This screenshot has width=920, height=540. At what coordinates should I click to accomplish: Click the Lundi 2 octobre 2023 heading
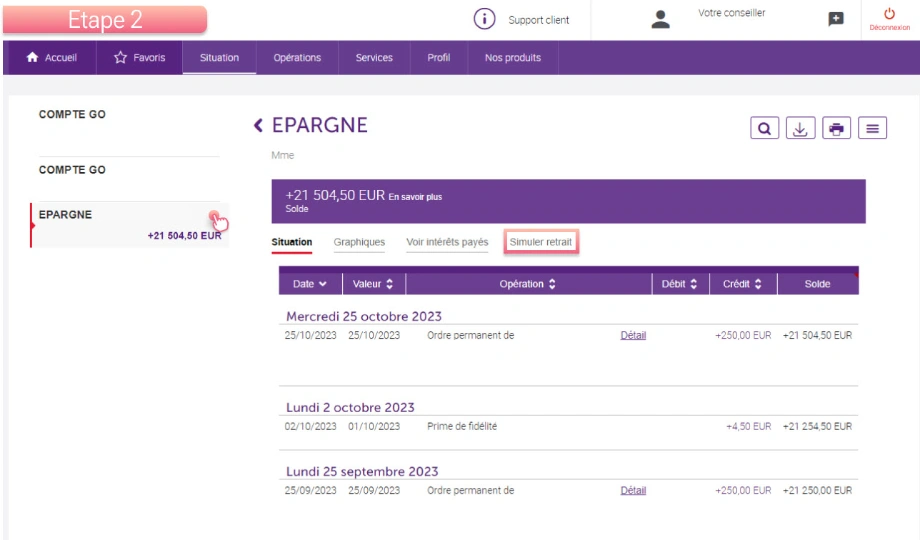350,407
